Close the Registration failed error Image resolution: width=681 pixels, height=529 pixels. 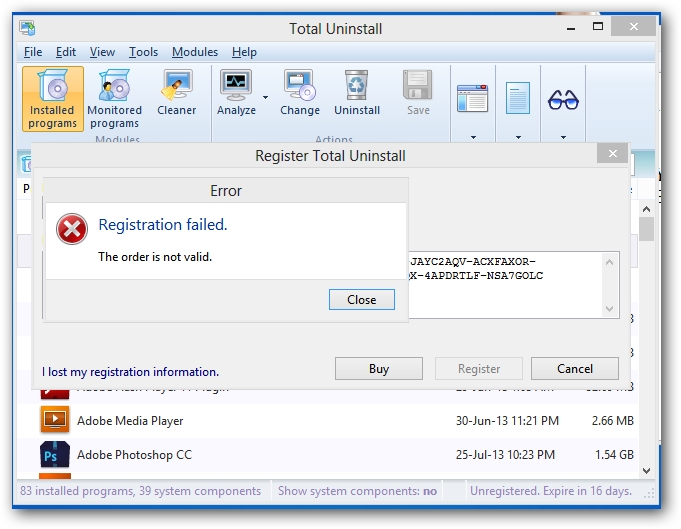361,299
